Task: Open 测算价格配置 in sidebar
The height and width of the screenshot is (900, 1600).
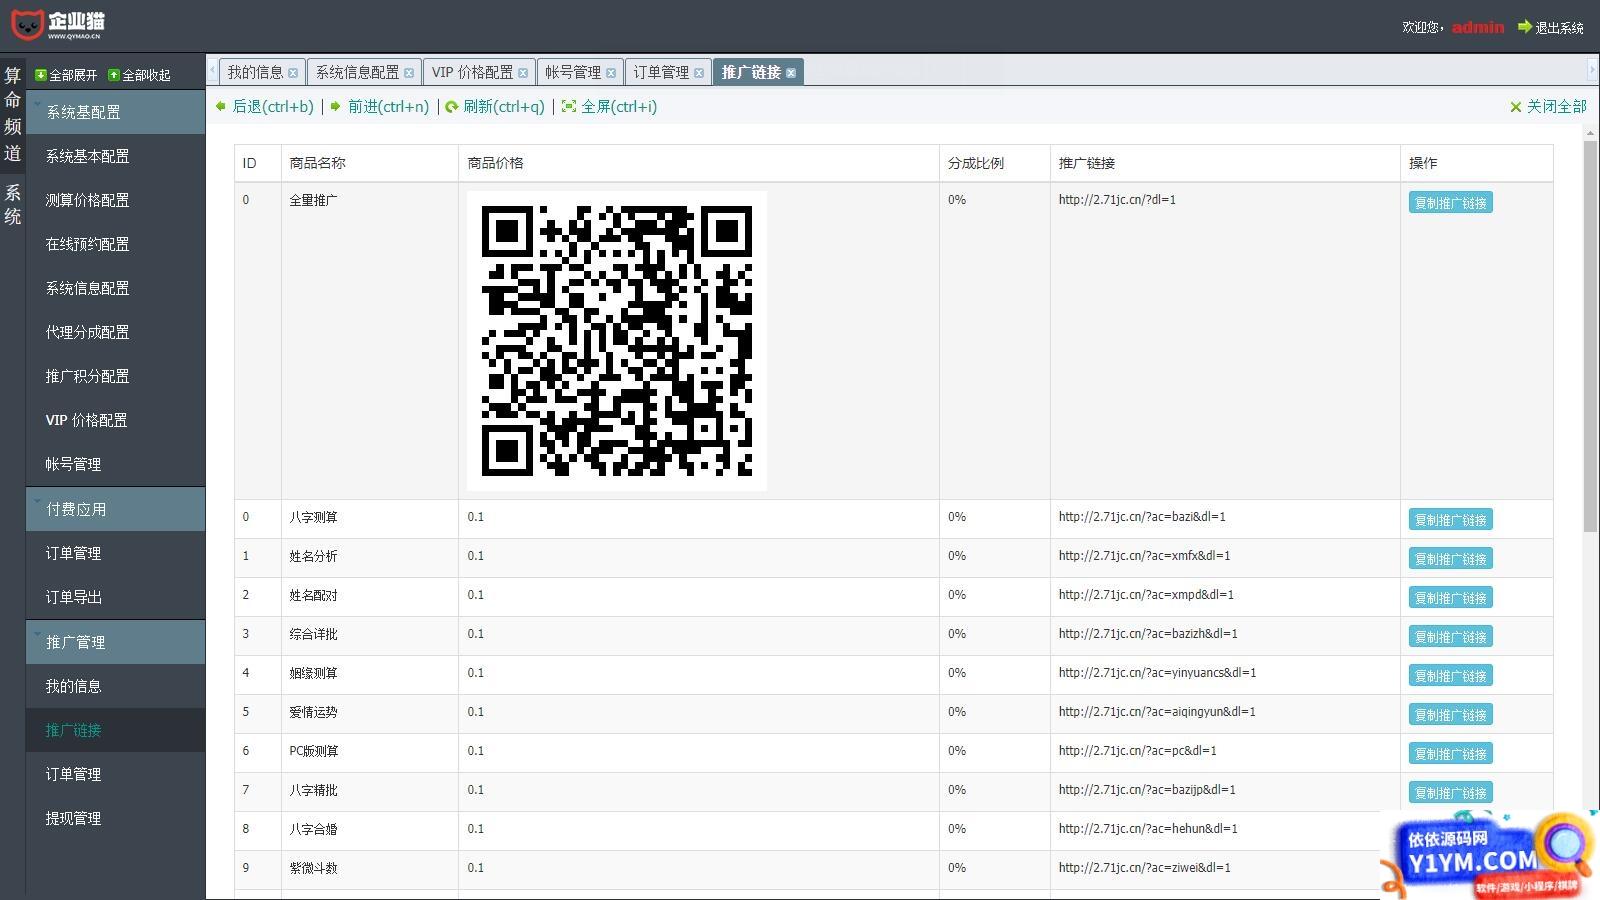Action: 115,200
